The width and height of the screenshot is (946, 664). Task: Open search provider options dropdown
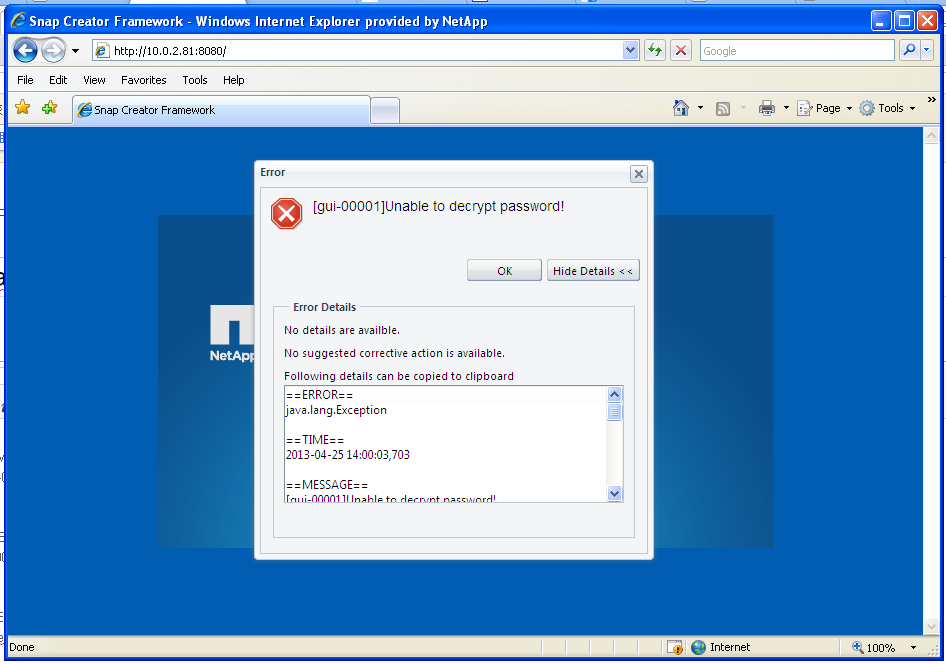(x=927, y=51)
